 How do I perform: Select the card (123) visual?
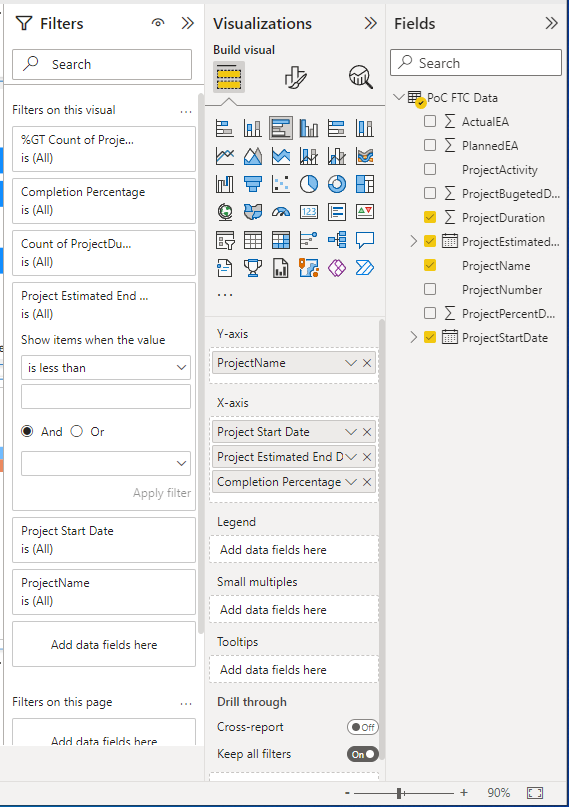(x=309, y=212)
